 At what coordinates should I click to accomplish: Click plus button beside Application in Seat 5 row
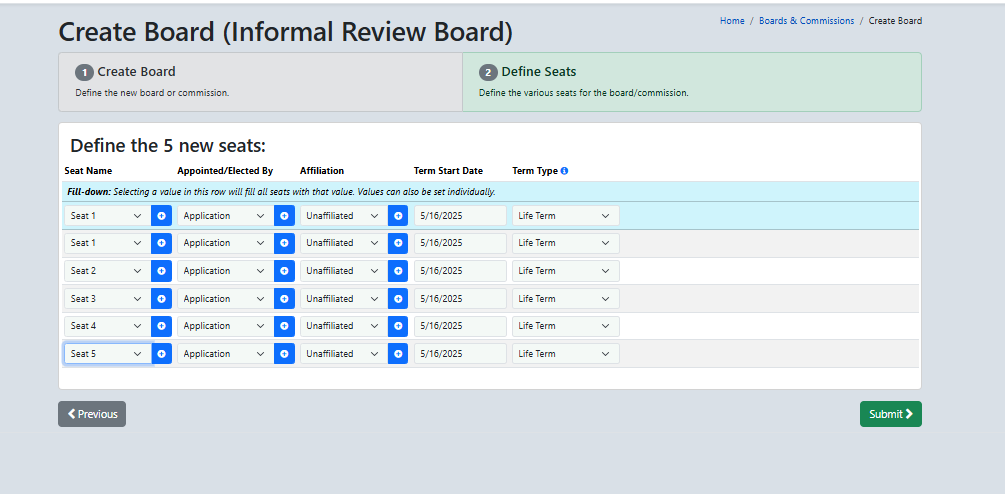point(285,354)
